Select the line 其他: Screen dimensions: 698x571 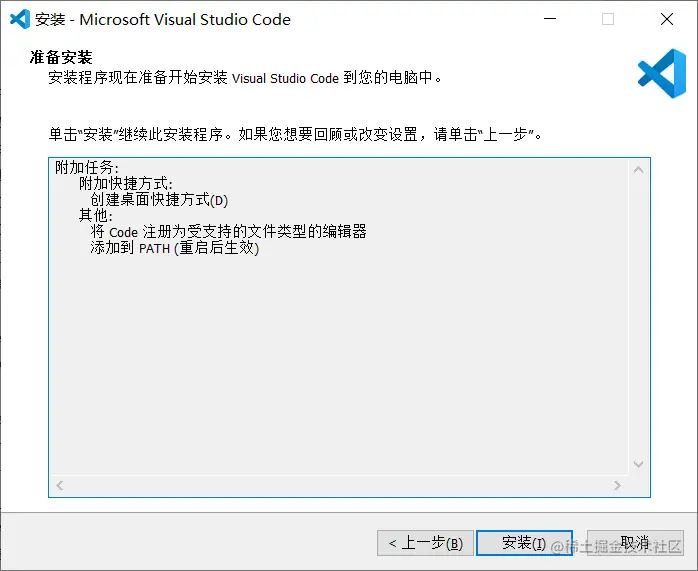click(x=96, y=216)
